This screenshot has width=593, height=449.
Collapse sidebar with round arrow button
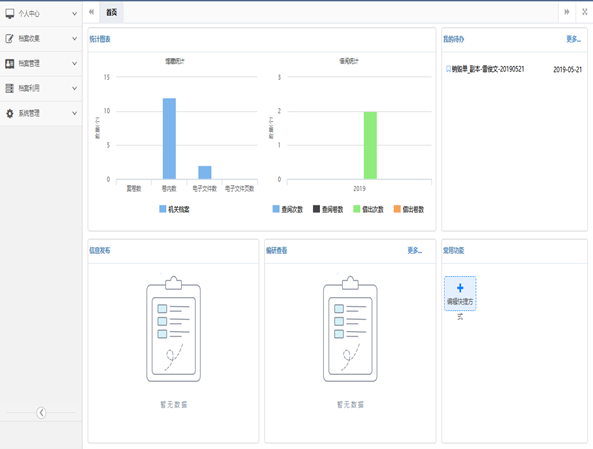coord(41,412)
